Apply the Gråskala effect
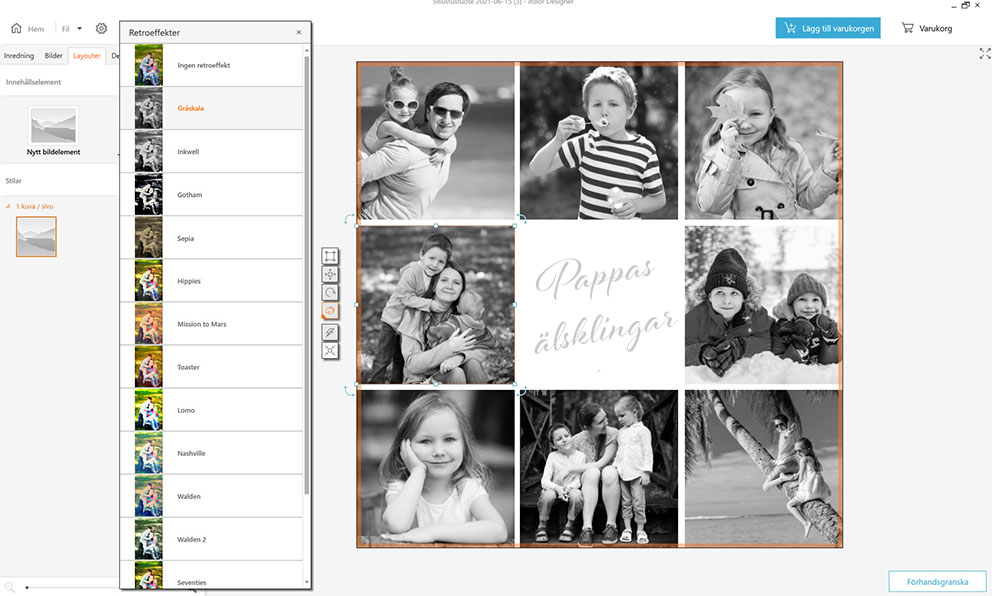992x596 pixels. 211,108
